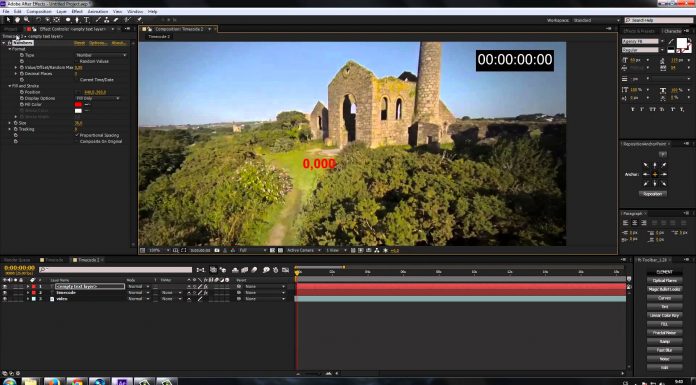
Task: Take a snapshot in viewer
Action: tap(217, 250)
